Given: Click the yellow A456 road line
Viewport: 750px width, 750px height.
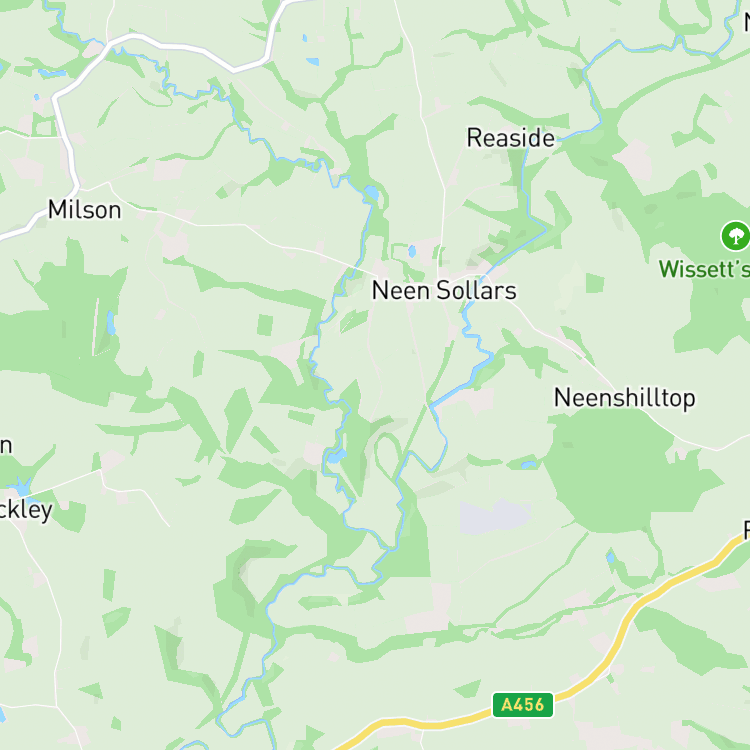Looking at the screenshot, I should 622,627.
